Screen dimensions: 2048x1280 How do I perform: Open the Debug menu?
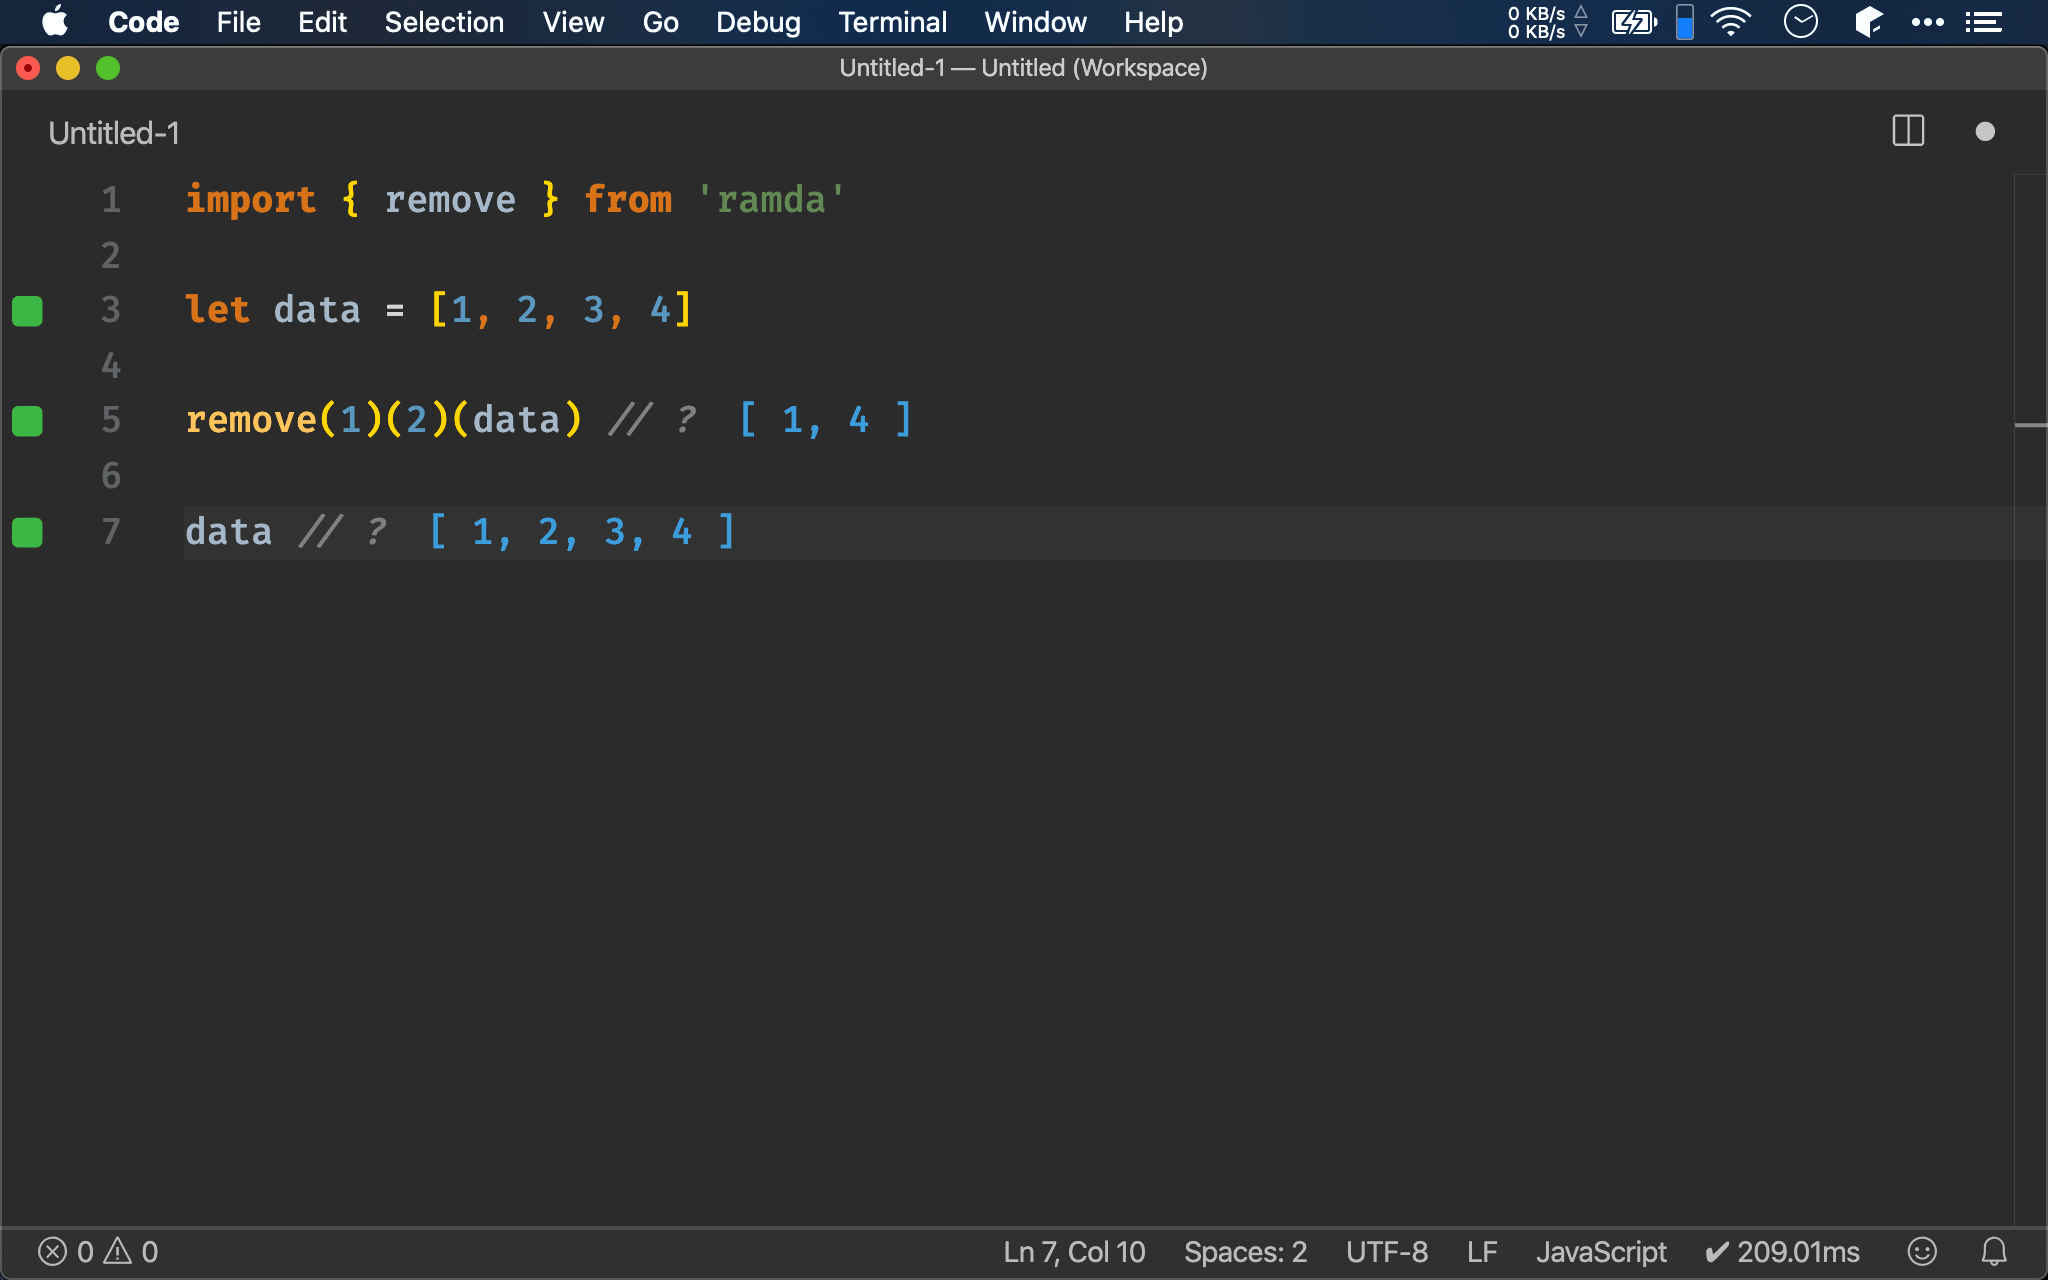756,22
